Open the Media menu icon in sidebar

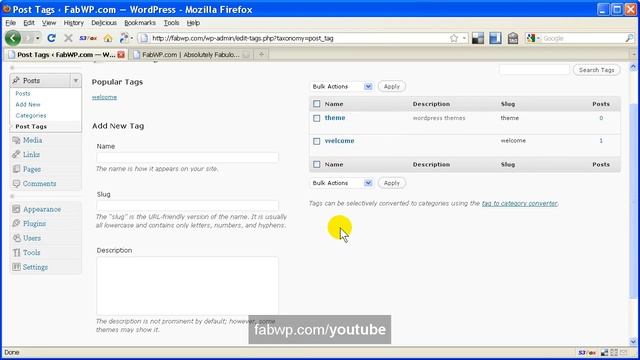pos(16,140)
